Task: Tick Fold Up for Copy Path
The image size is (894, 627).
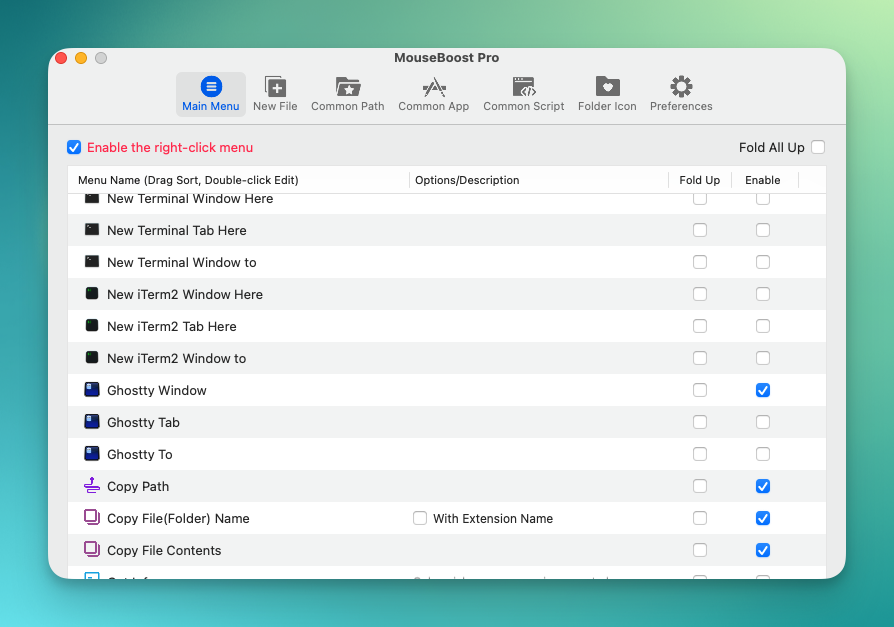Action: [700, 486]
